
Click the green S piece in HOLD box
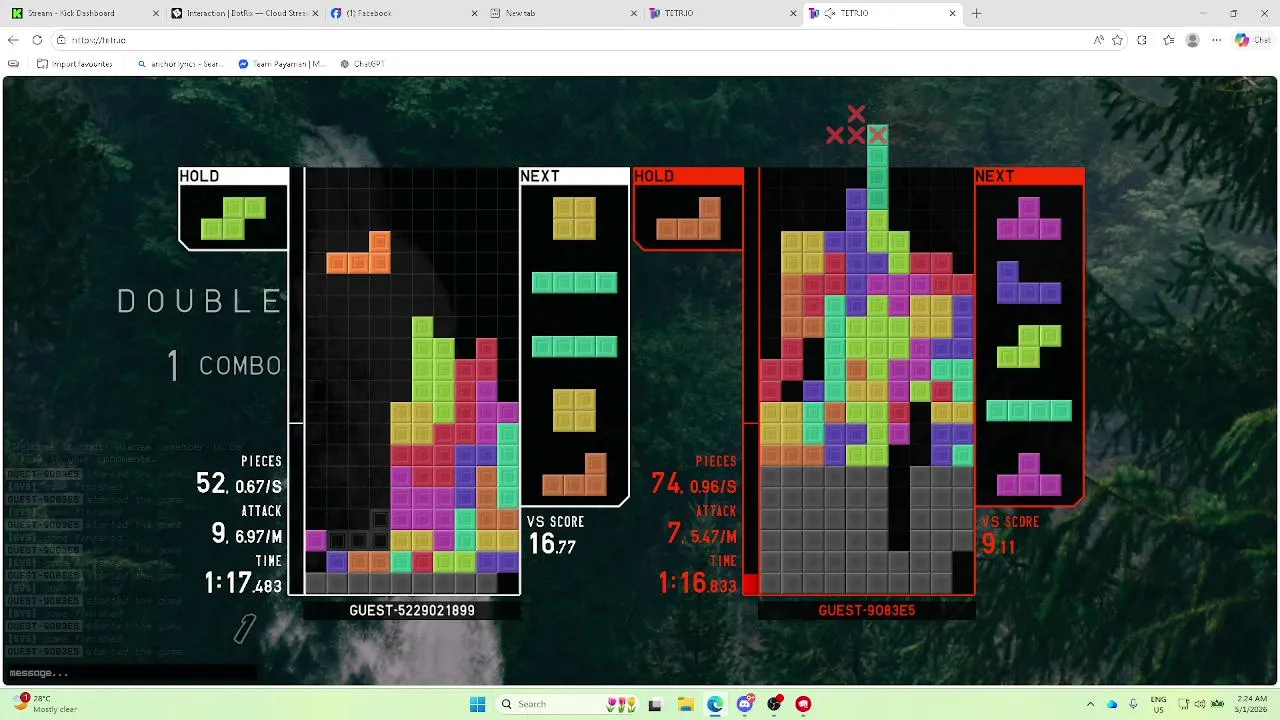coord(233,219)
